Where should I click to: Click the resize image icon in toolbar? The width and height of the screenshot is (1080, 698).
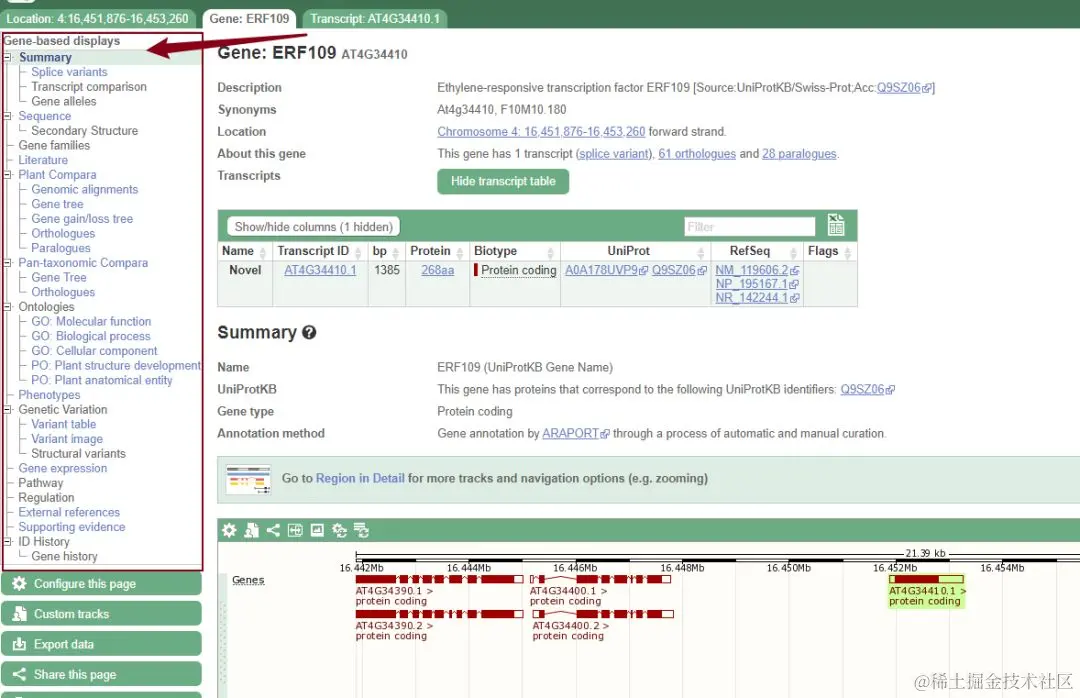click(x=295, y=530)
